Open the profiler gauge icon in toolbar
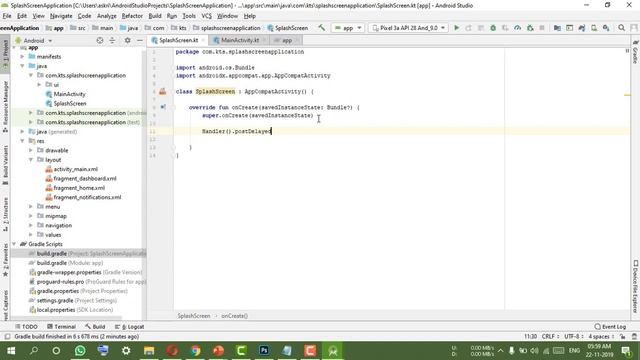The height and width of the screenshot is (360, 640). (x=518, y=28)
